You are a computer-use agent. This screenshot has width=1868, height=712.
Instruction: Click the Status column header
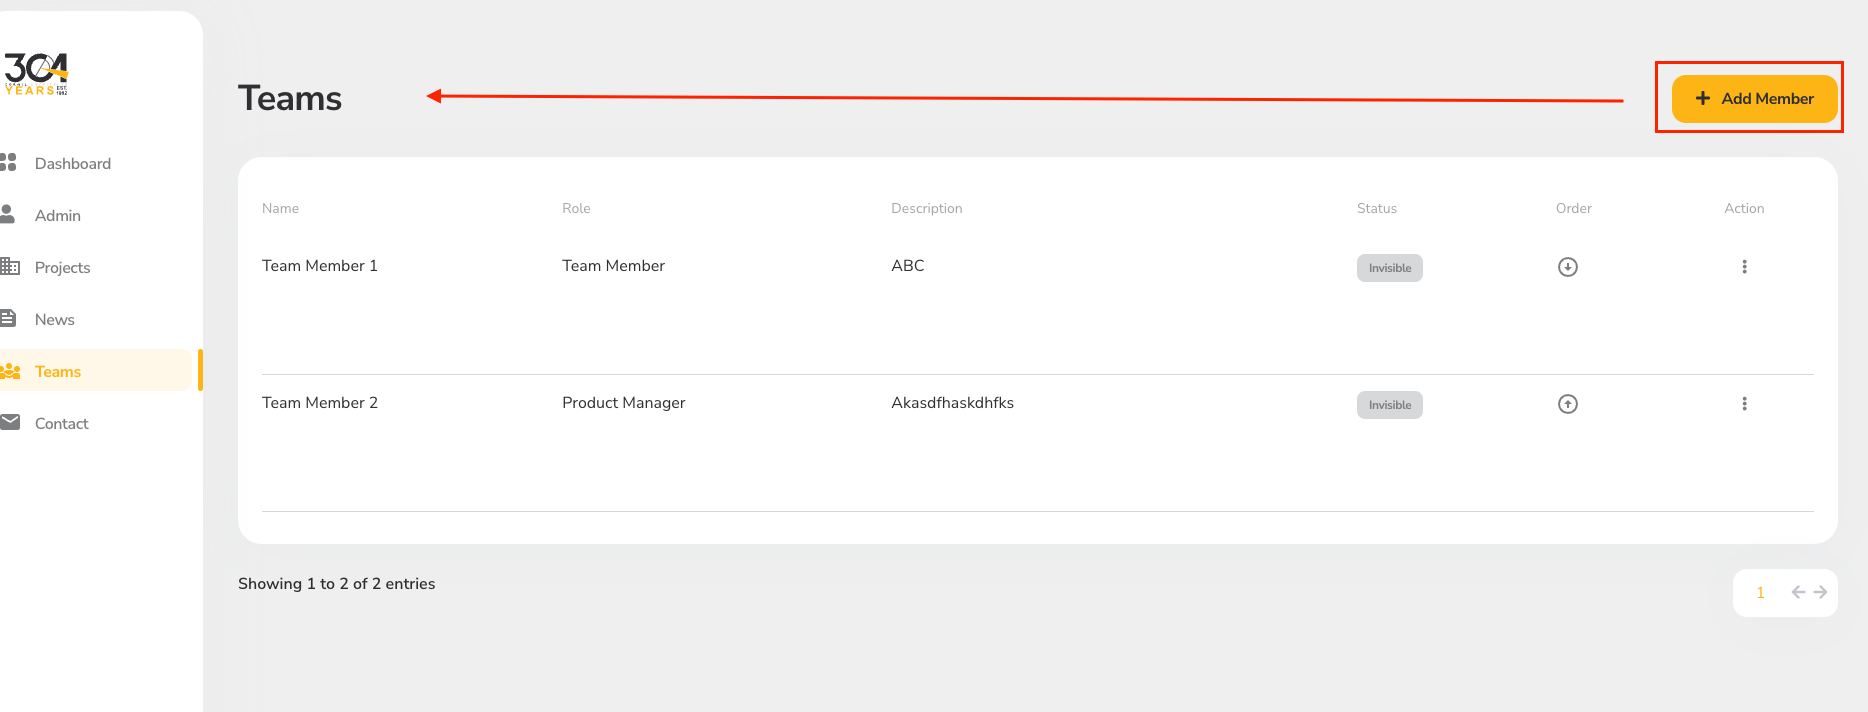(x=1376, y=208)
